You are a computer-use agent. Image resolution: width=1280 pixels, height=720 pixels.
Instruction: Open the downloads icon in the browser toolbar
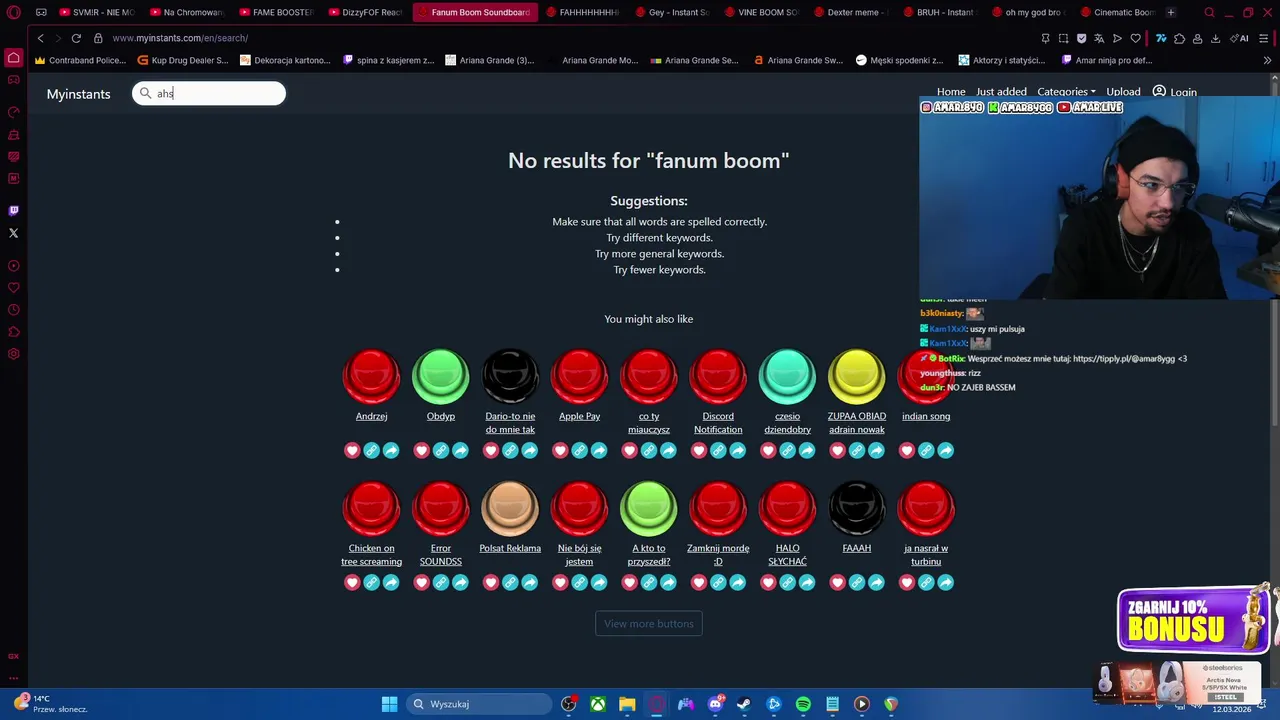tap(1215, 38)
